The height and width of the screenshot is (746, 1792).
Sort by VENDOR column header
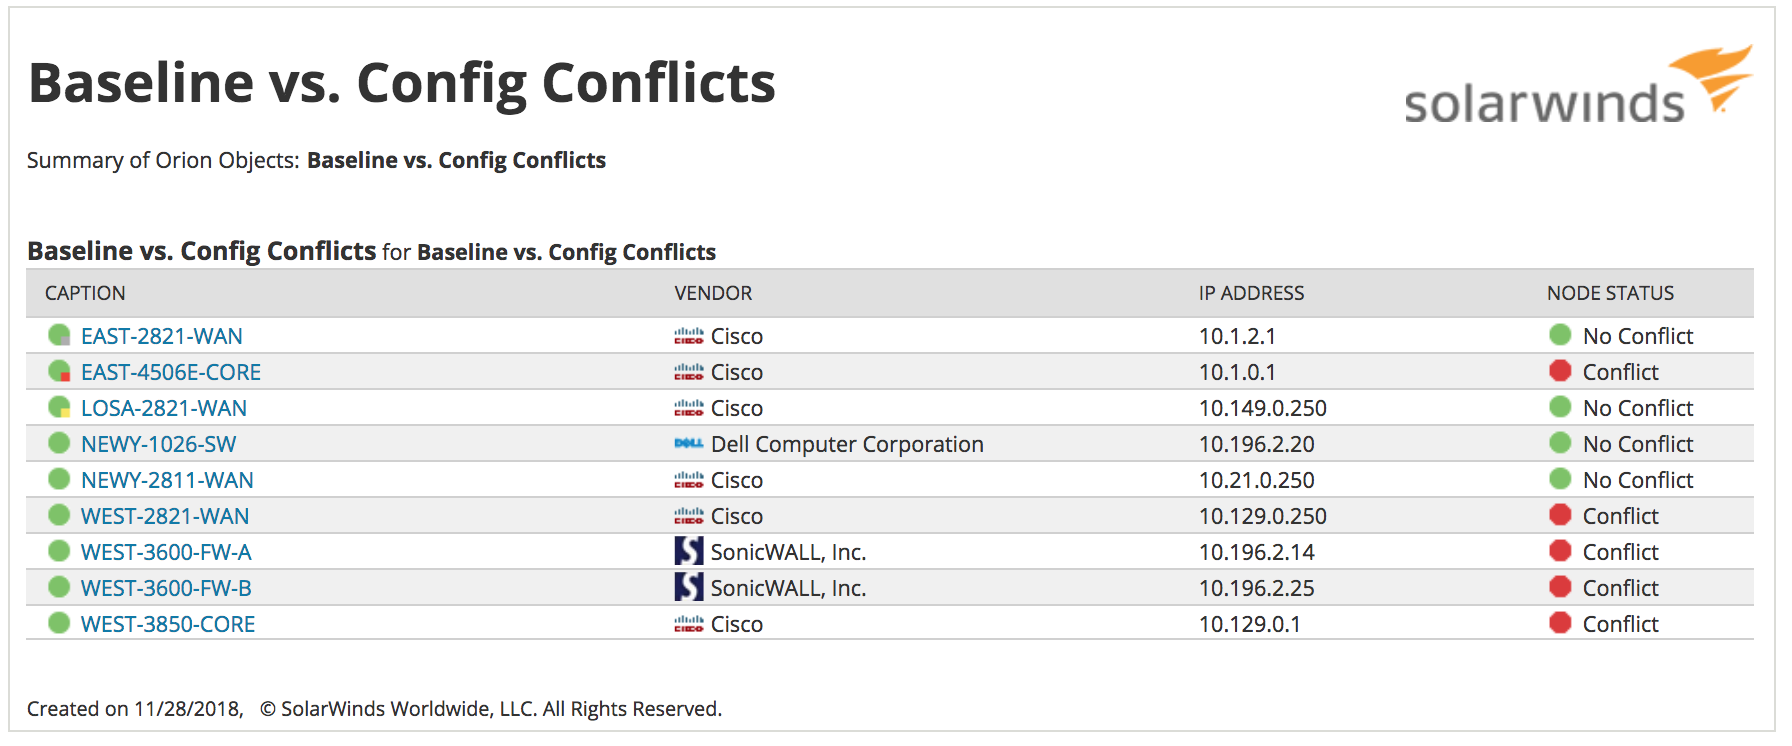pos(713,293)
